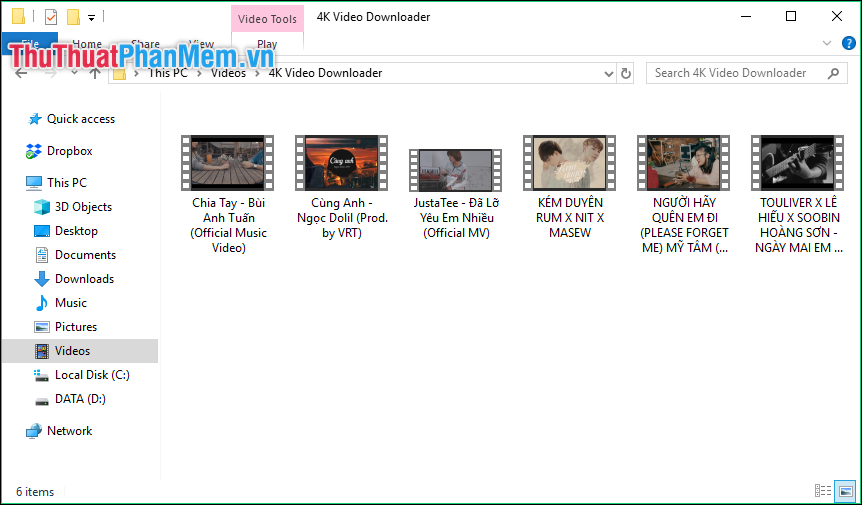The image size is (862, 505).
Task: Switch to large thumbnails view icon
Action: (846, 490)
